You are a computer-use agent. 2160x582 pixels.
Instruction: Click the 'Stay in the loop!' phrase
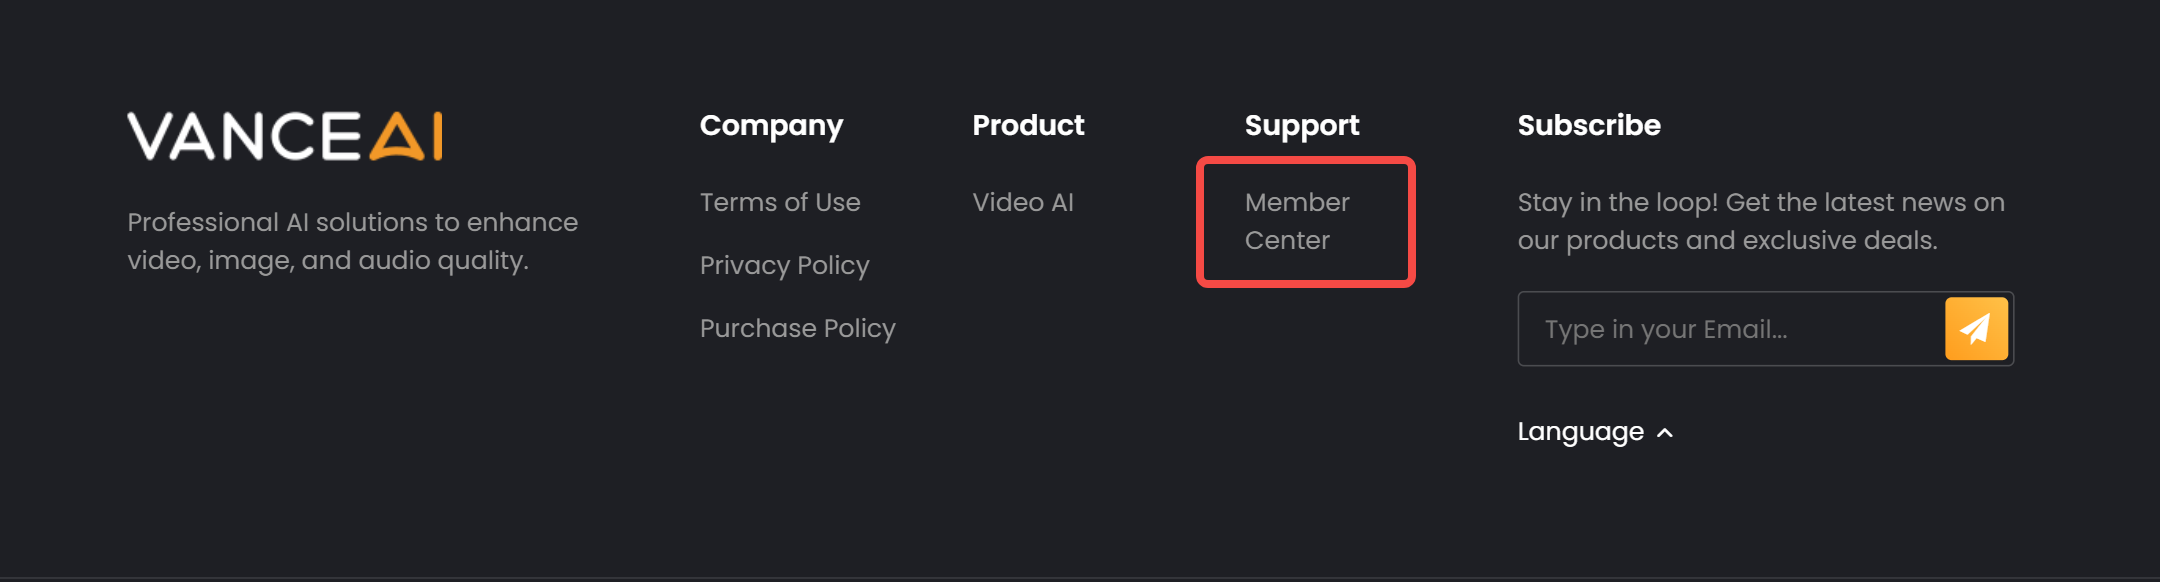1617,202
